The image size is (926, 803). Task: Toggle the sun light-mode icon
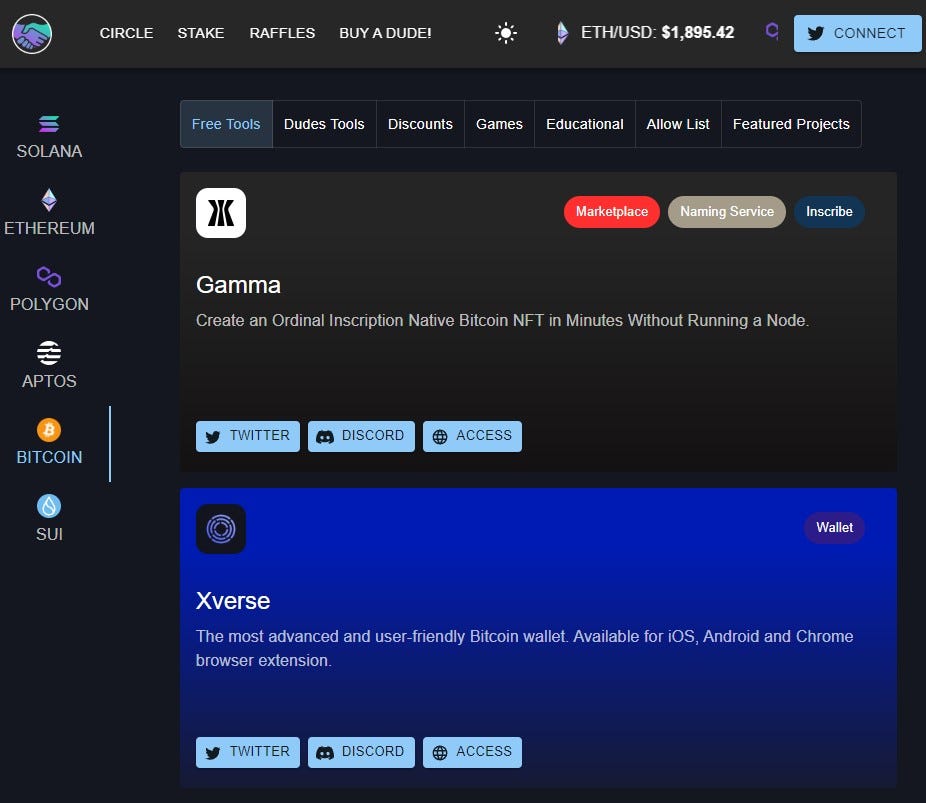pos(506,33)
